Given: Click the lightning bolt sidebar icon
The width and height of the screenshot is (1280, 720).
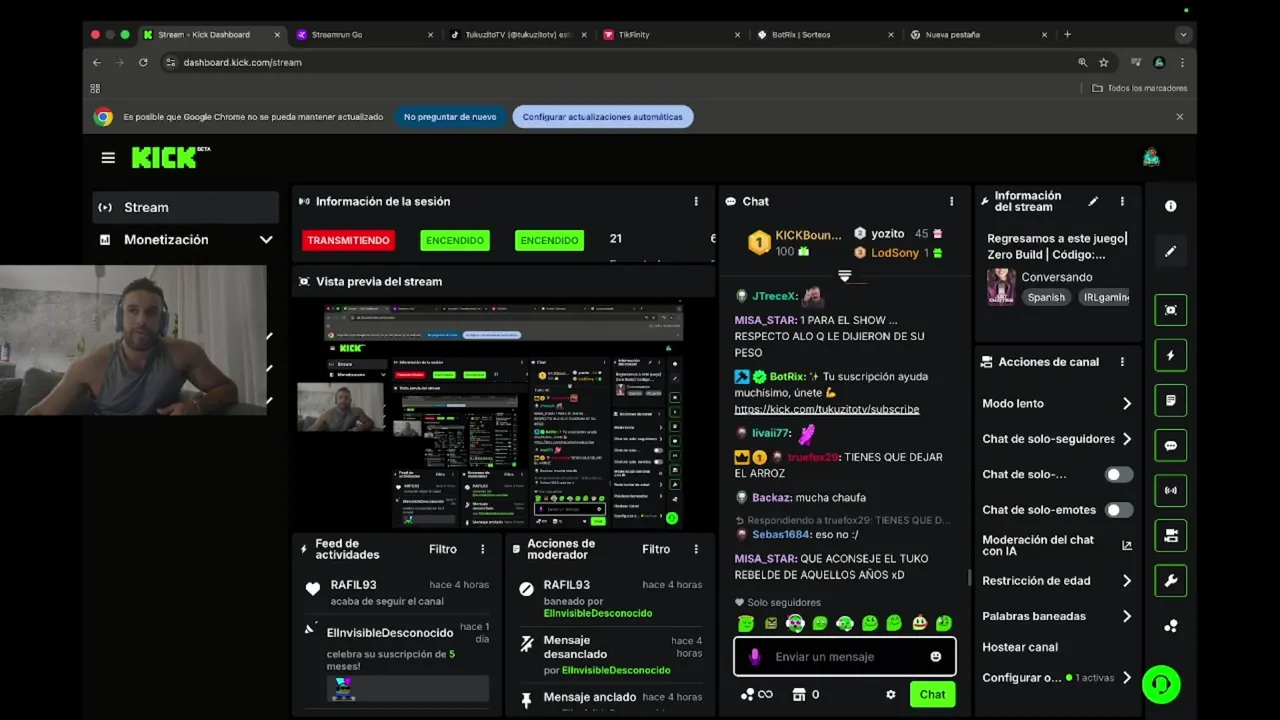Looking at the screenshot, I should click(x=1171, y=355).
